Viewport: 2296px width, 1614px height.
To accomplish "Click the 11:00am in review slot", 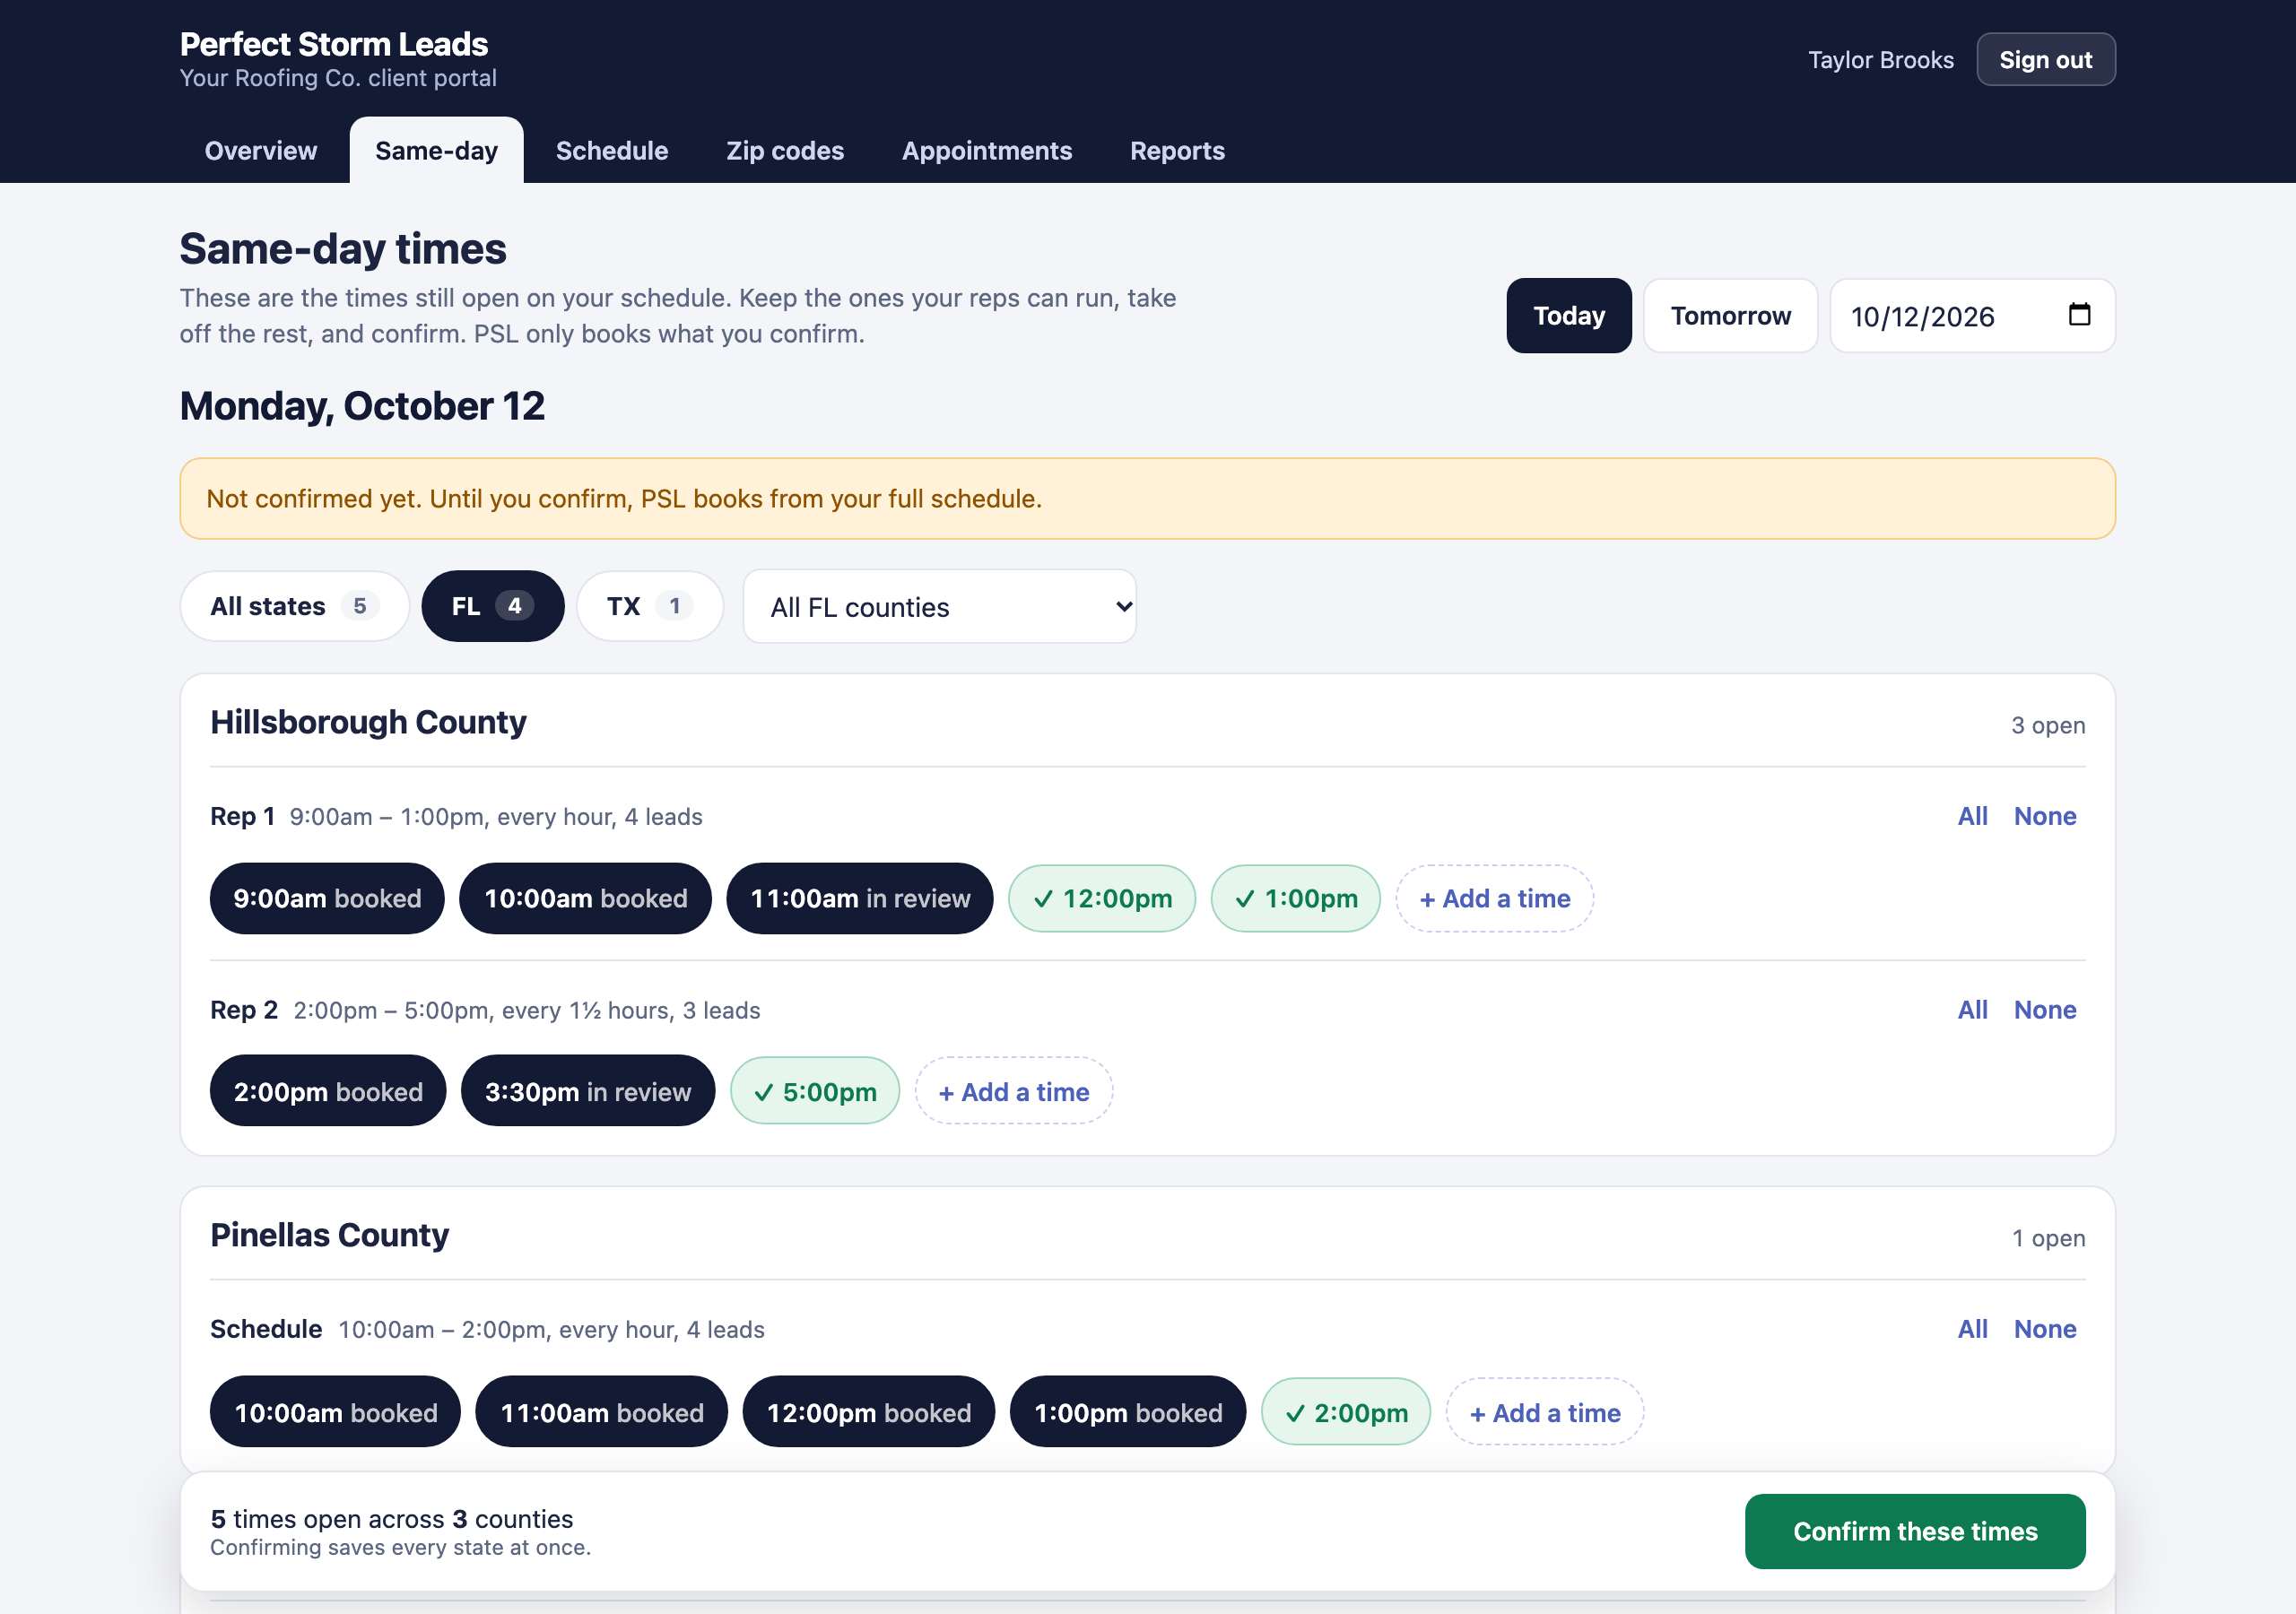I will pos(859,898).
